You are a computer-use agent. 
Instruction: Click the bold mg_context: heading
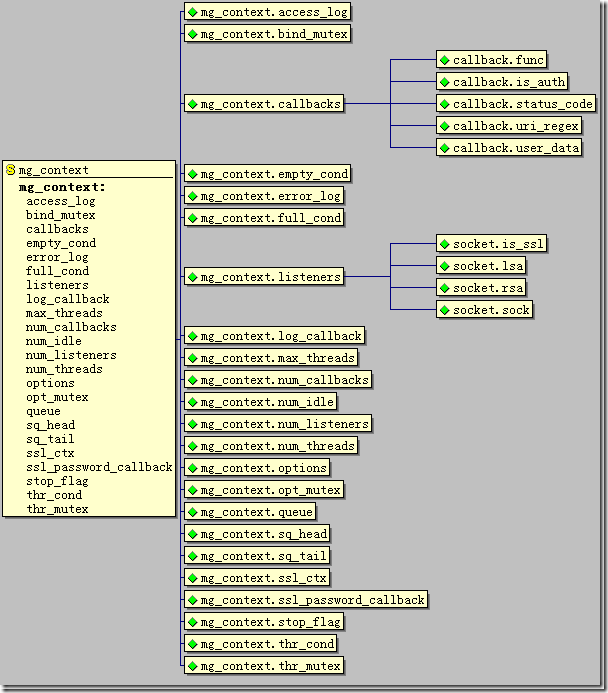click(62, 187)
